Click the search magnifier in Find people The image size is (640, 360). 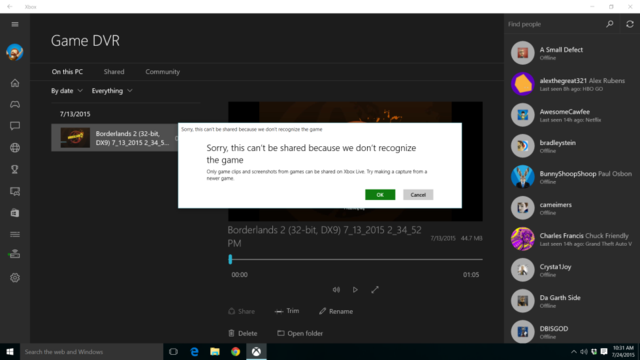[610, 24]
